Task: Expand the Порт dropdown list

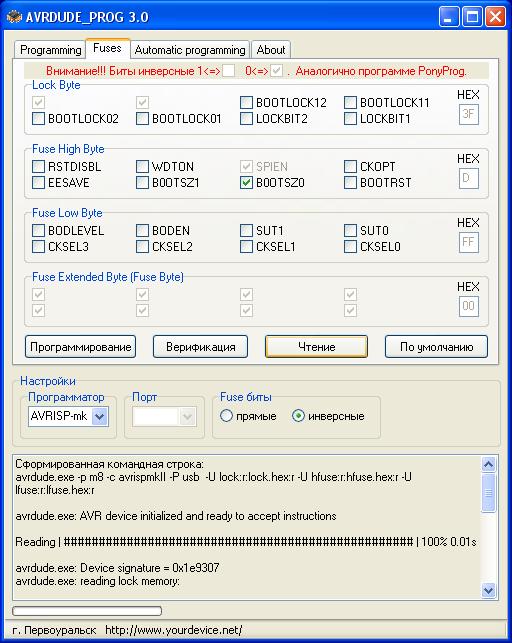Action: [x=187, y=417]
